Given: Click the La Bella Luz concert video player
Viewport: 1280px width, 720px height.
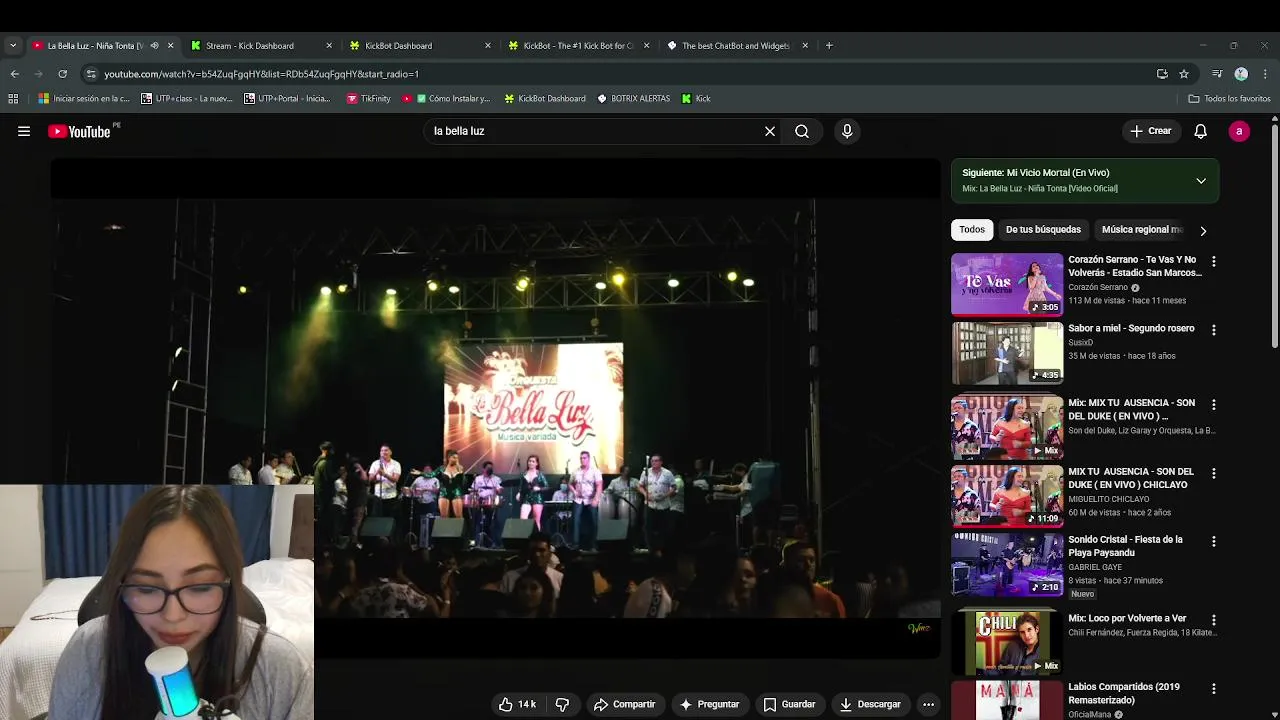Looking at the screenshot, I should coord(496,408).
